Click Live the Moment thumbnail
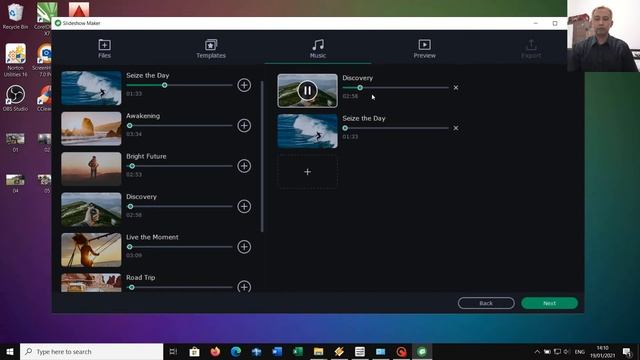Viewport: 640px width, 360px height. point(91,250)
